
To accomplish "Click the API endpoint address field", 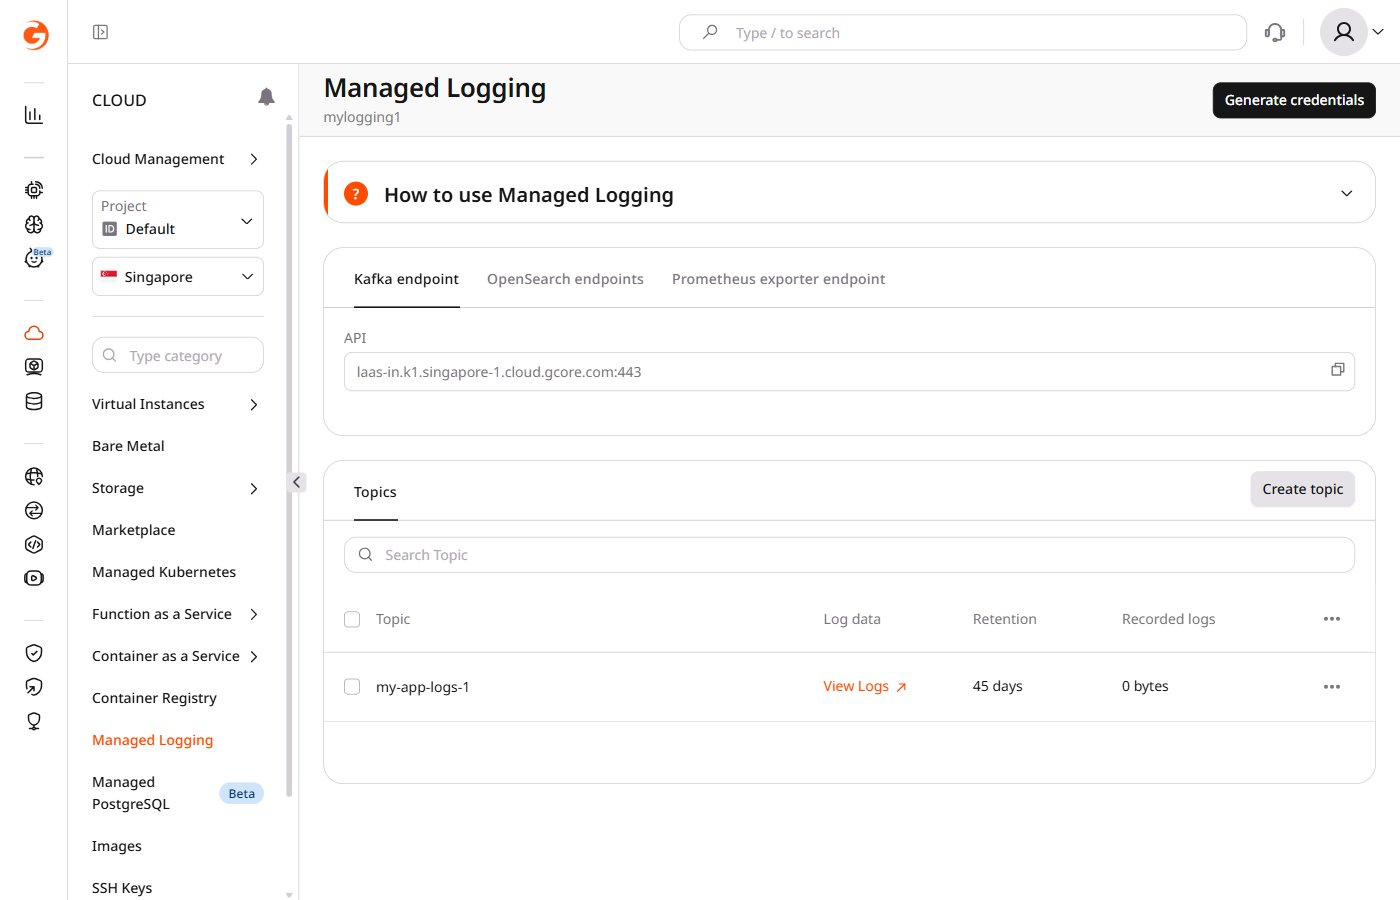I will coord(849,371).
